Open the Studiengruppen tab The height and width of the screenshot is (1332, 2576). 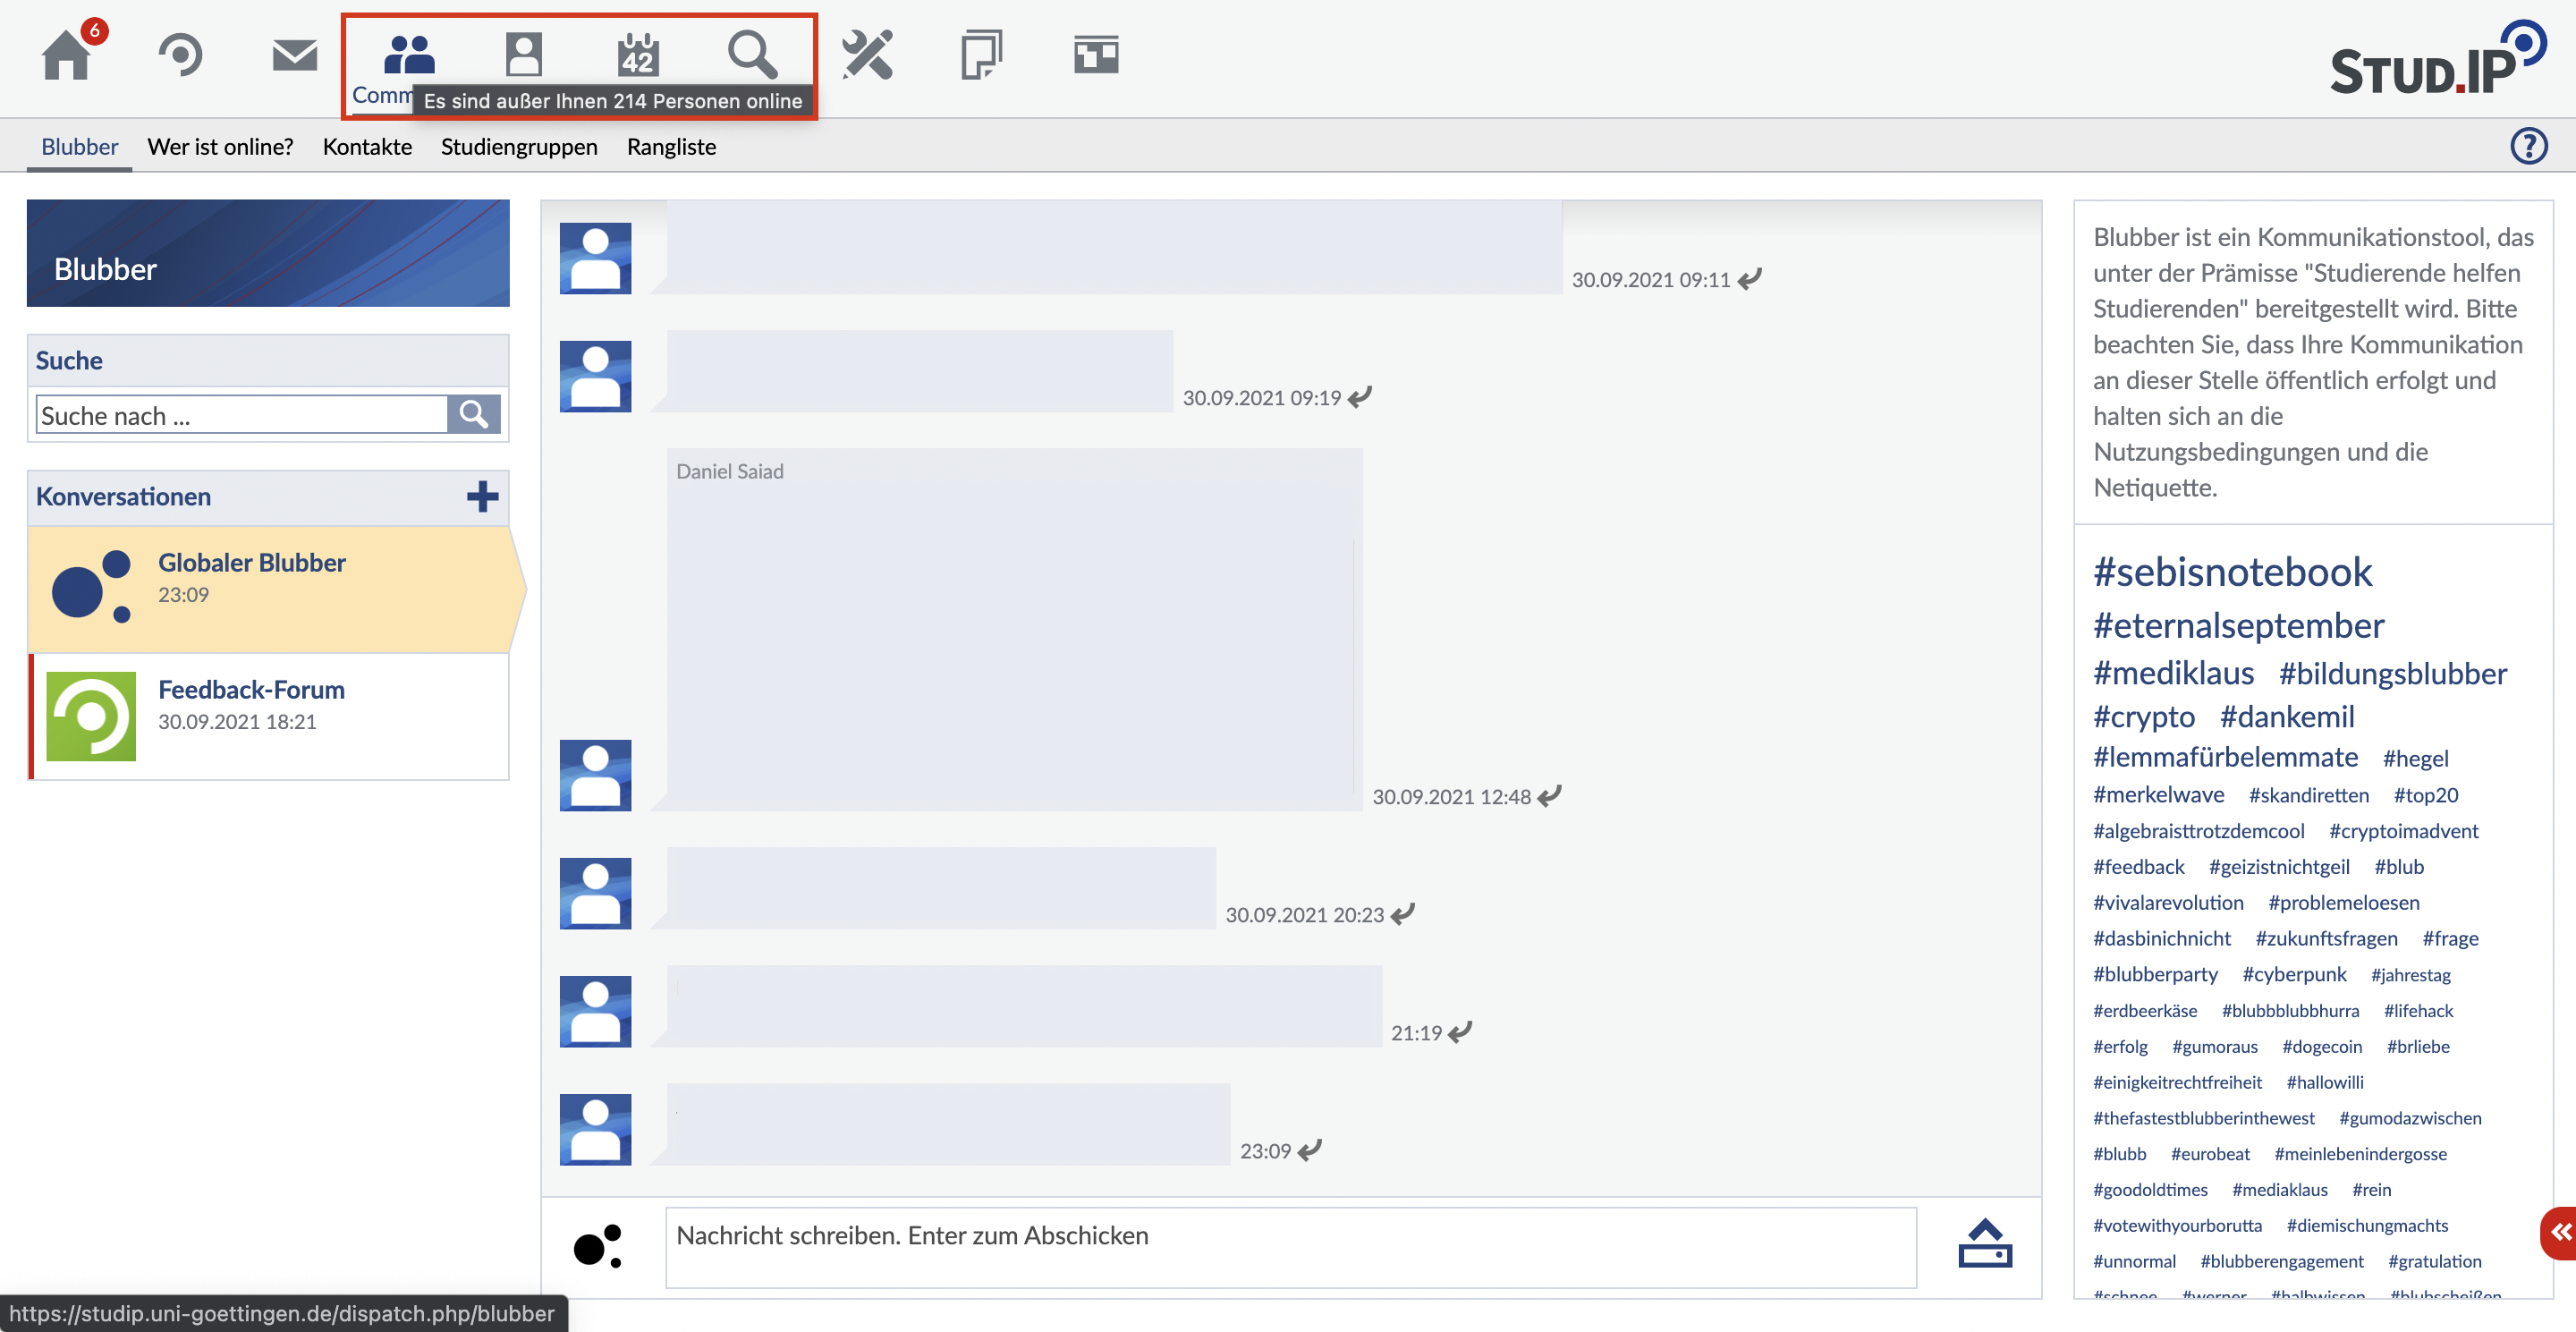(x=518, y=147)
